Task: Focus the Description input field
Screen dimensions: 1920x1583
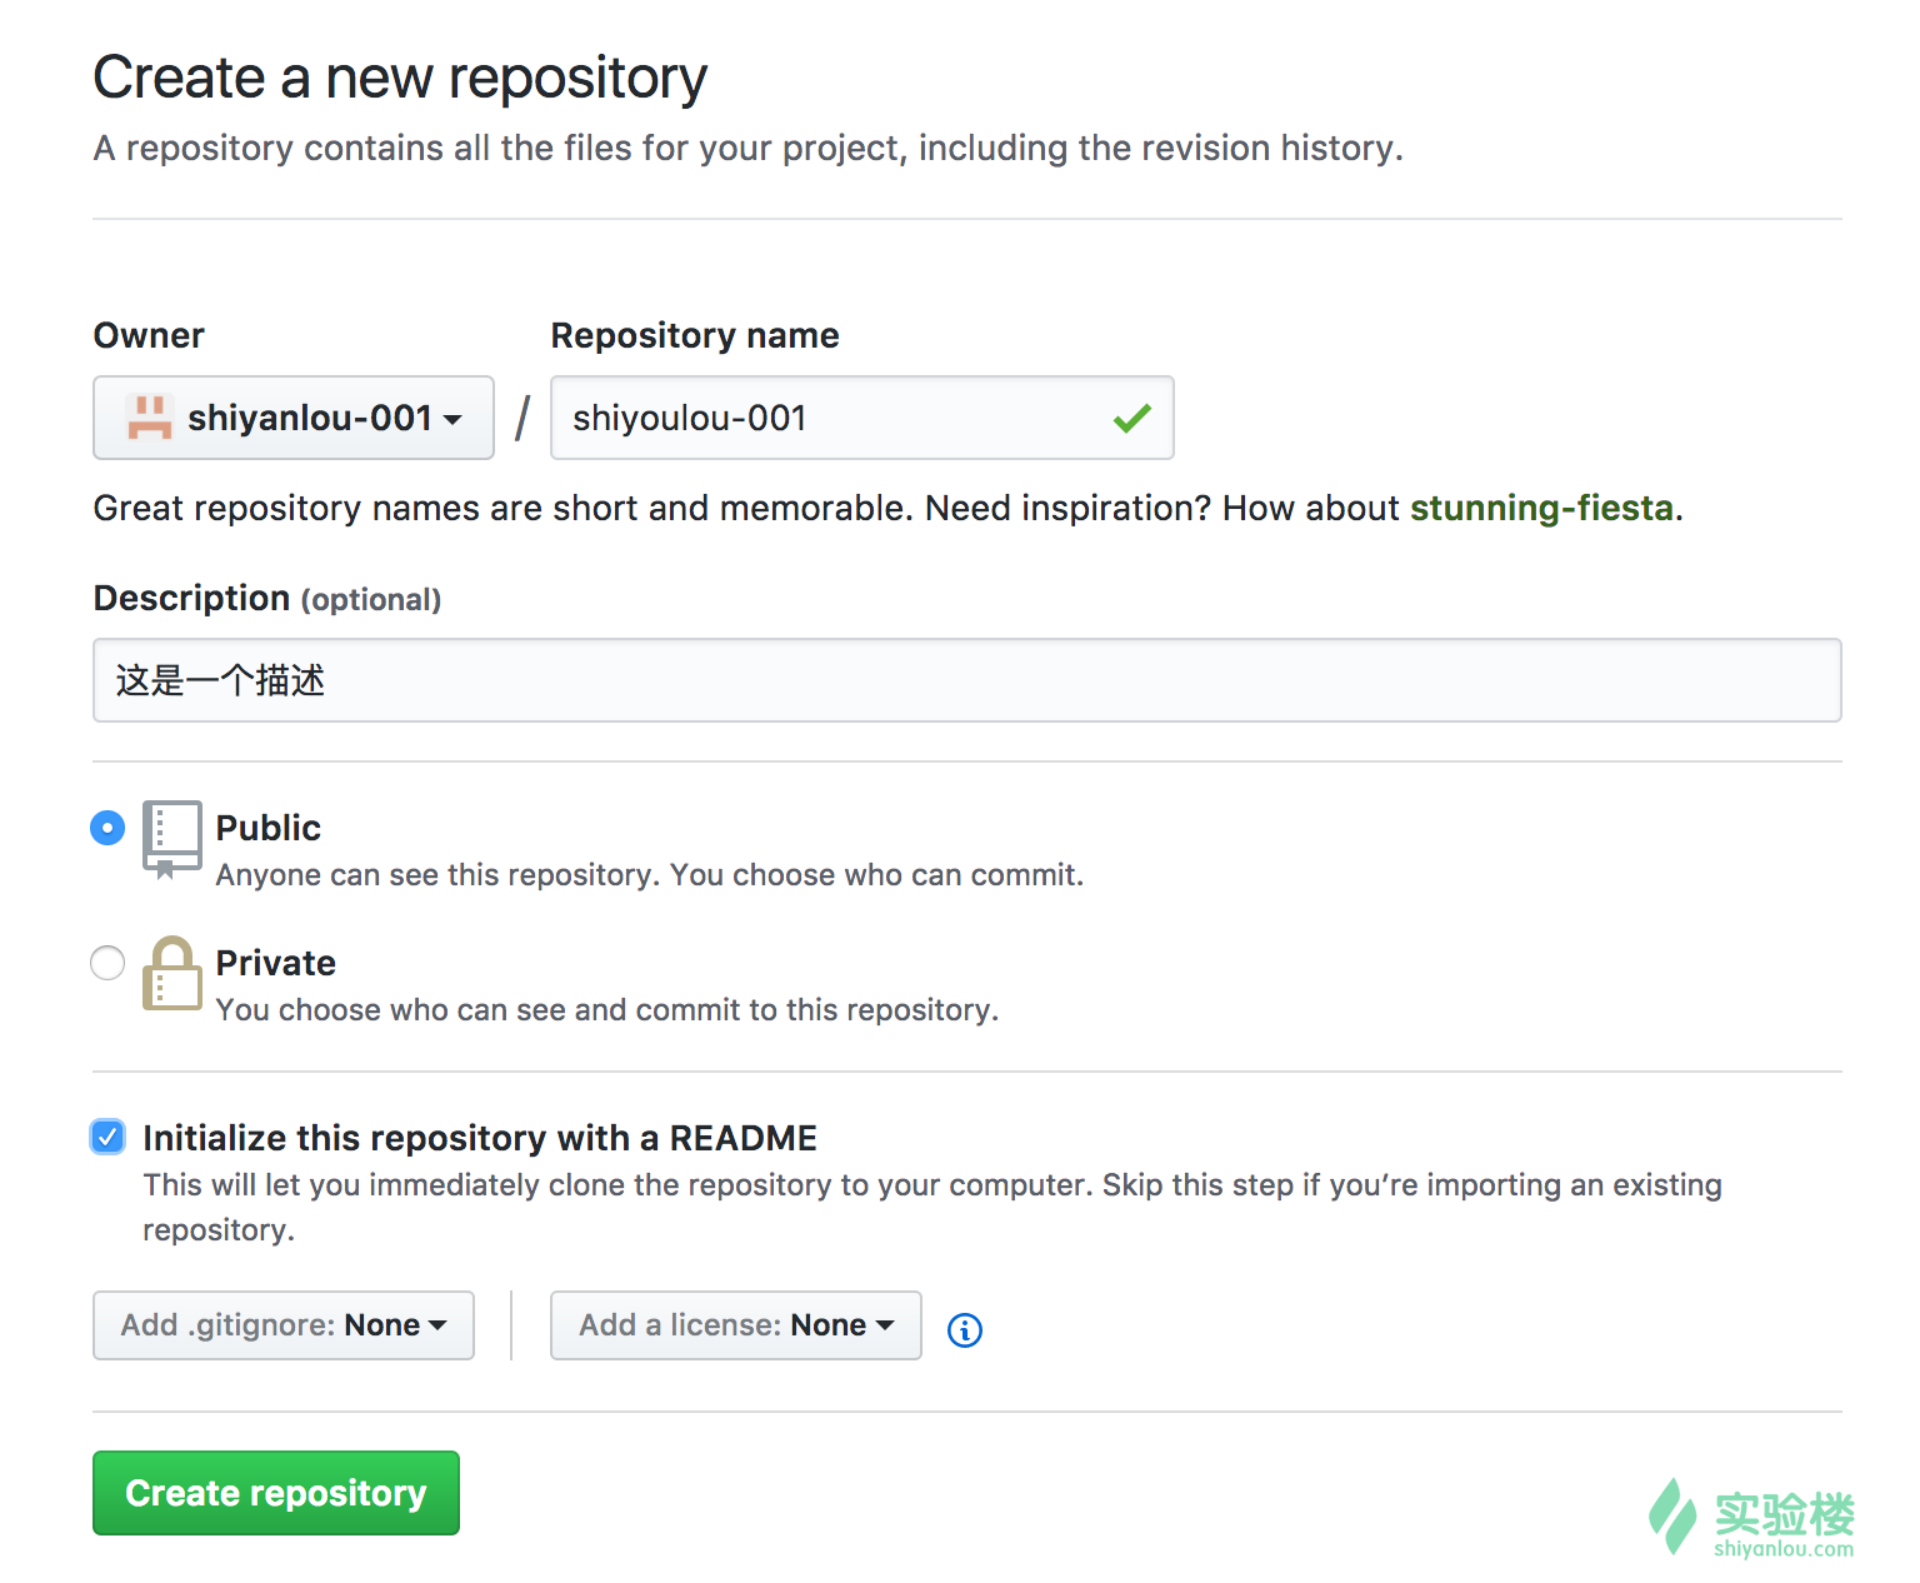Action: coord(967,680)
